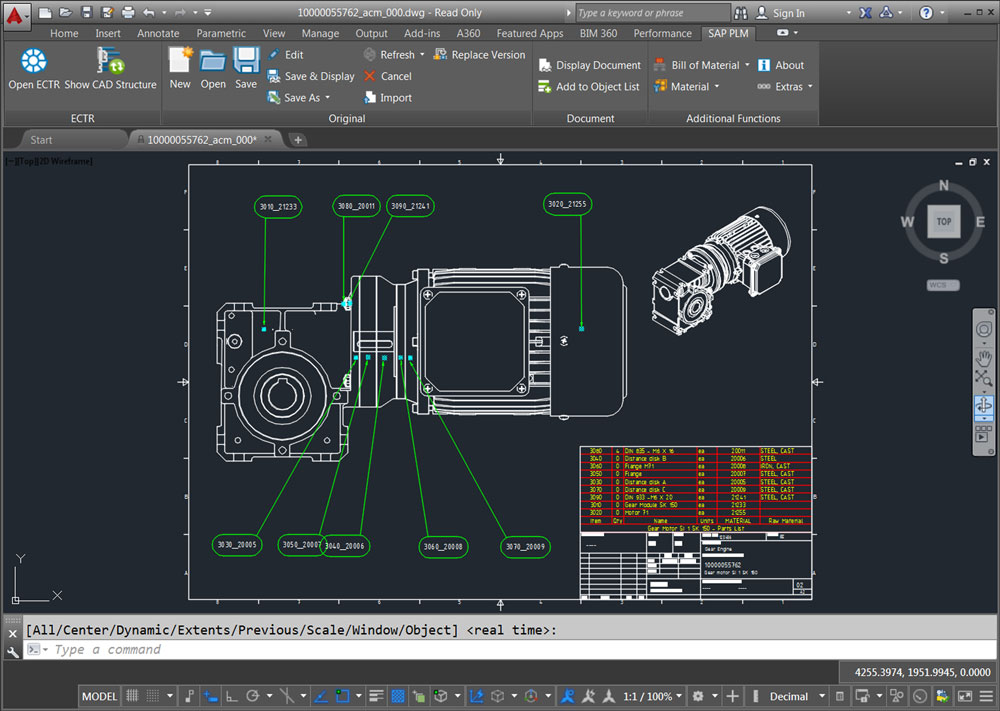The width and height of the screenshot is (1000, 711).
Task: Click the Plot icon in the Quick Access Toolbar
Action: pos(127,12)
